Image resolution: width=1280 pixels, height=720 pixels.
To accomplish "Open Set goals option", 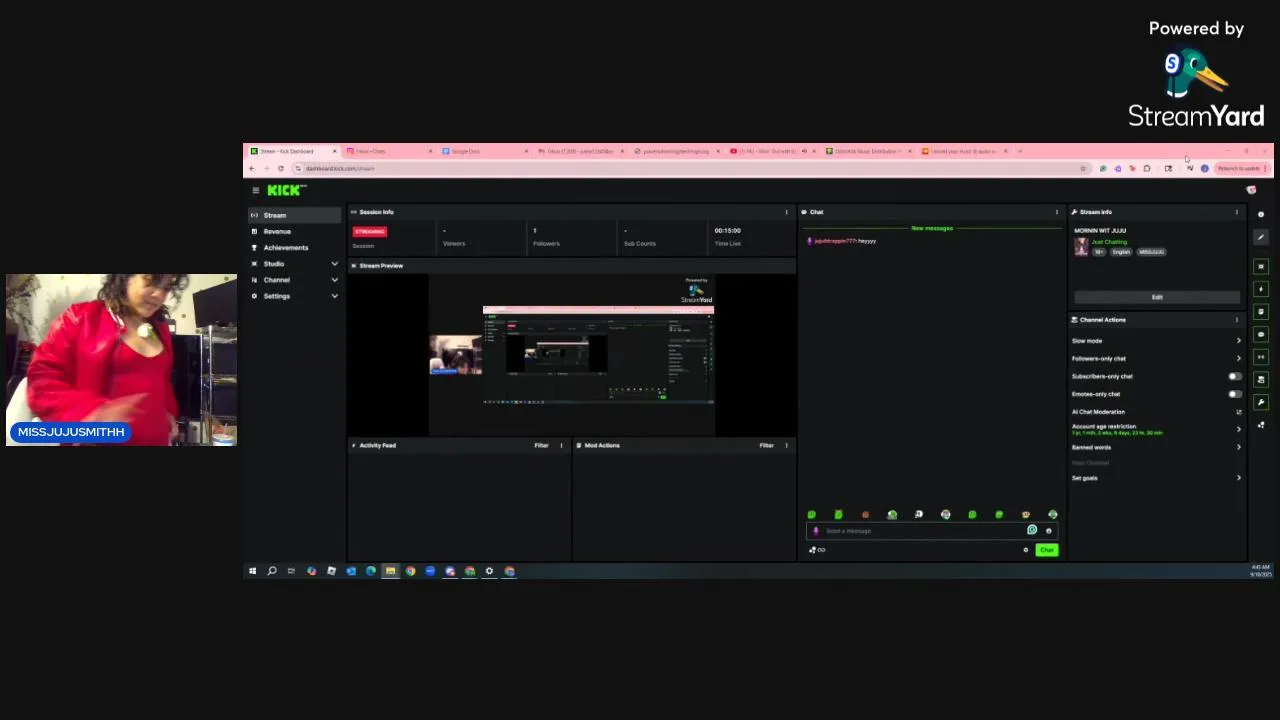I will point(1156,478).
